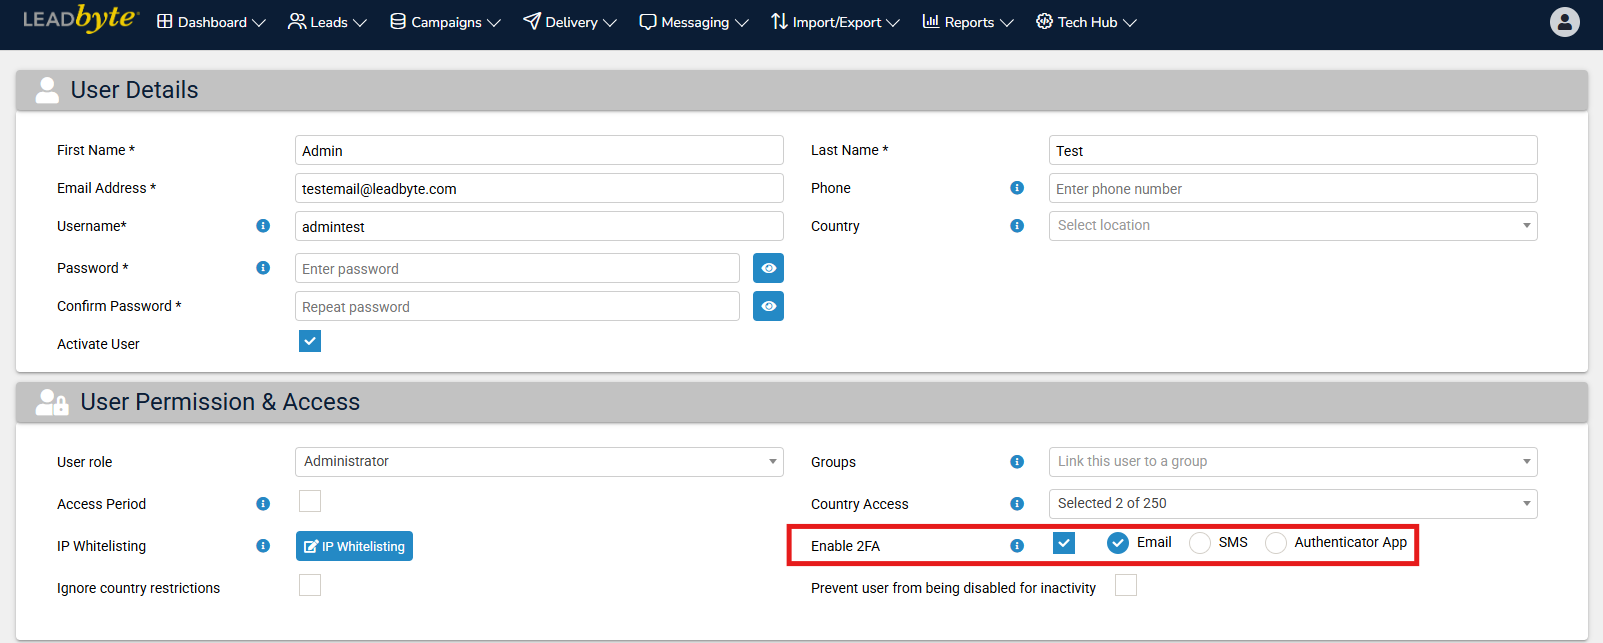Click the Username input field
This screenshot has height=643, width=1603.
click(x=539, y=226)
